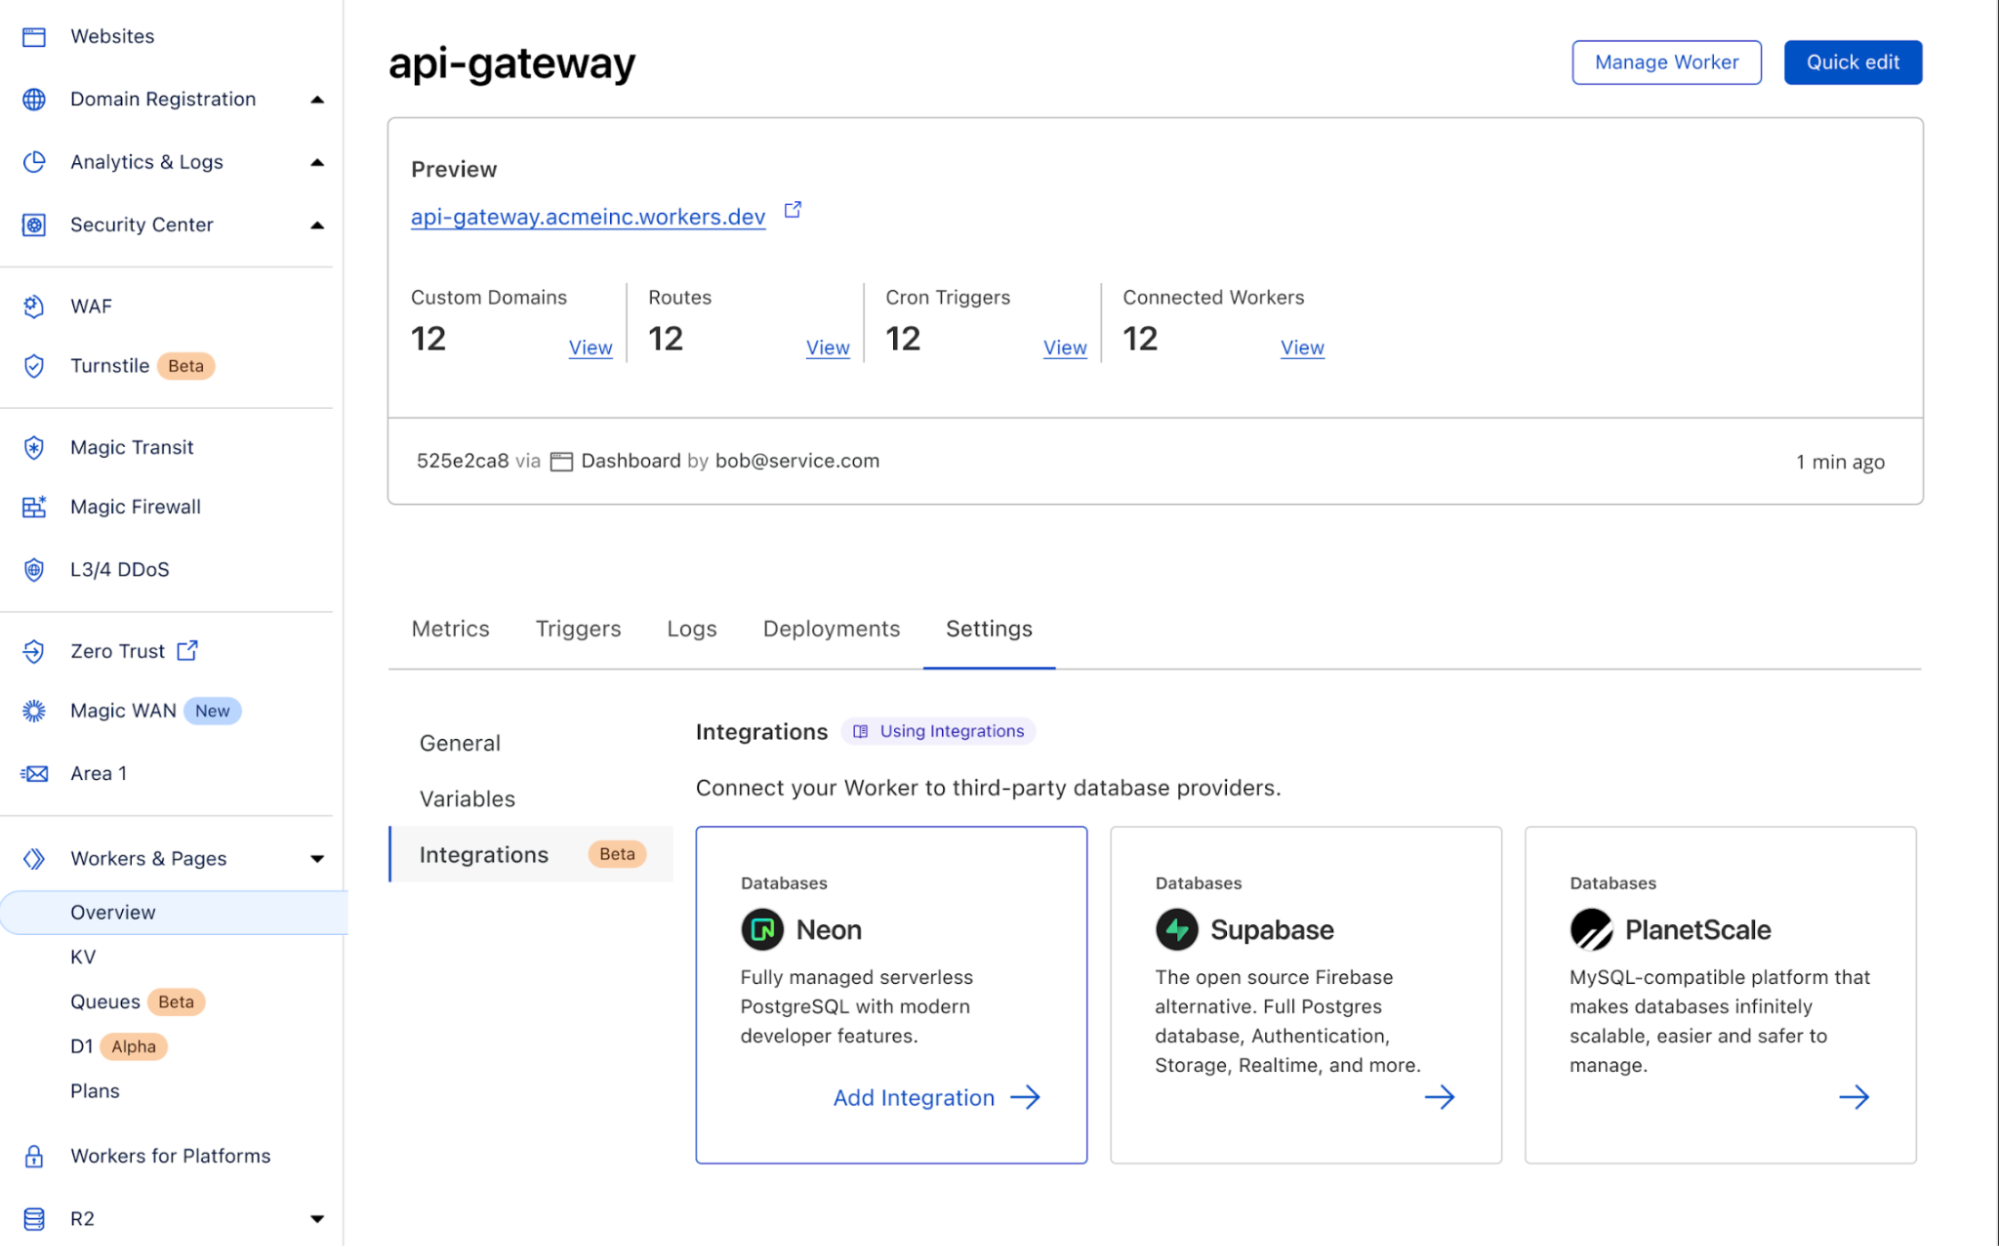This screenshot has width=1999, height=1247.
Task: Expand the Analytics & Logs section
Action: coord(317,161)
